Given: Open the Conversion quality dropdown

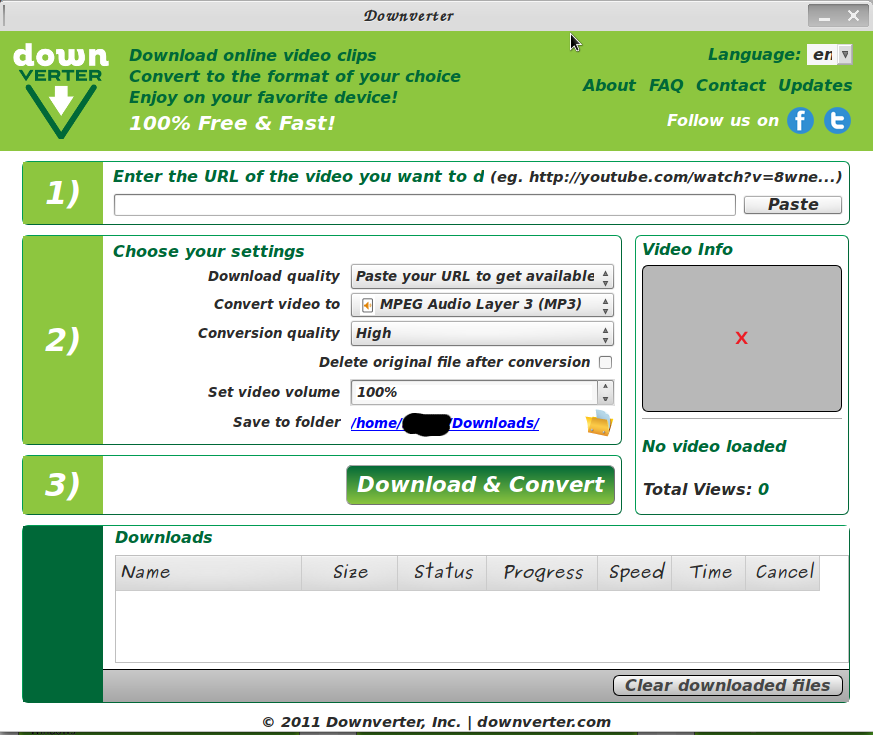Looking at the screenshot, I should (482, 333).
